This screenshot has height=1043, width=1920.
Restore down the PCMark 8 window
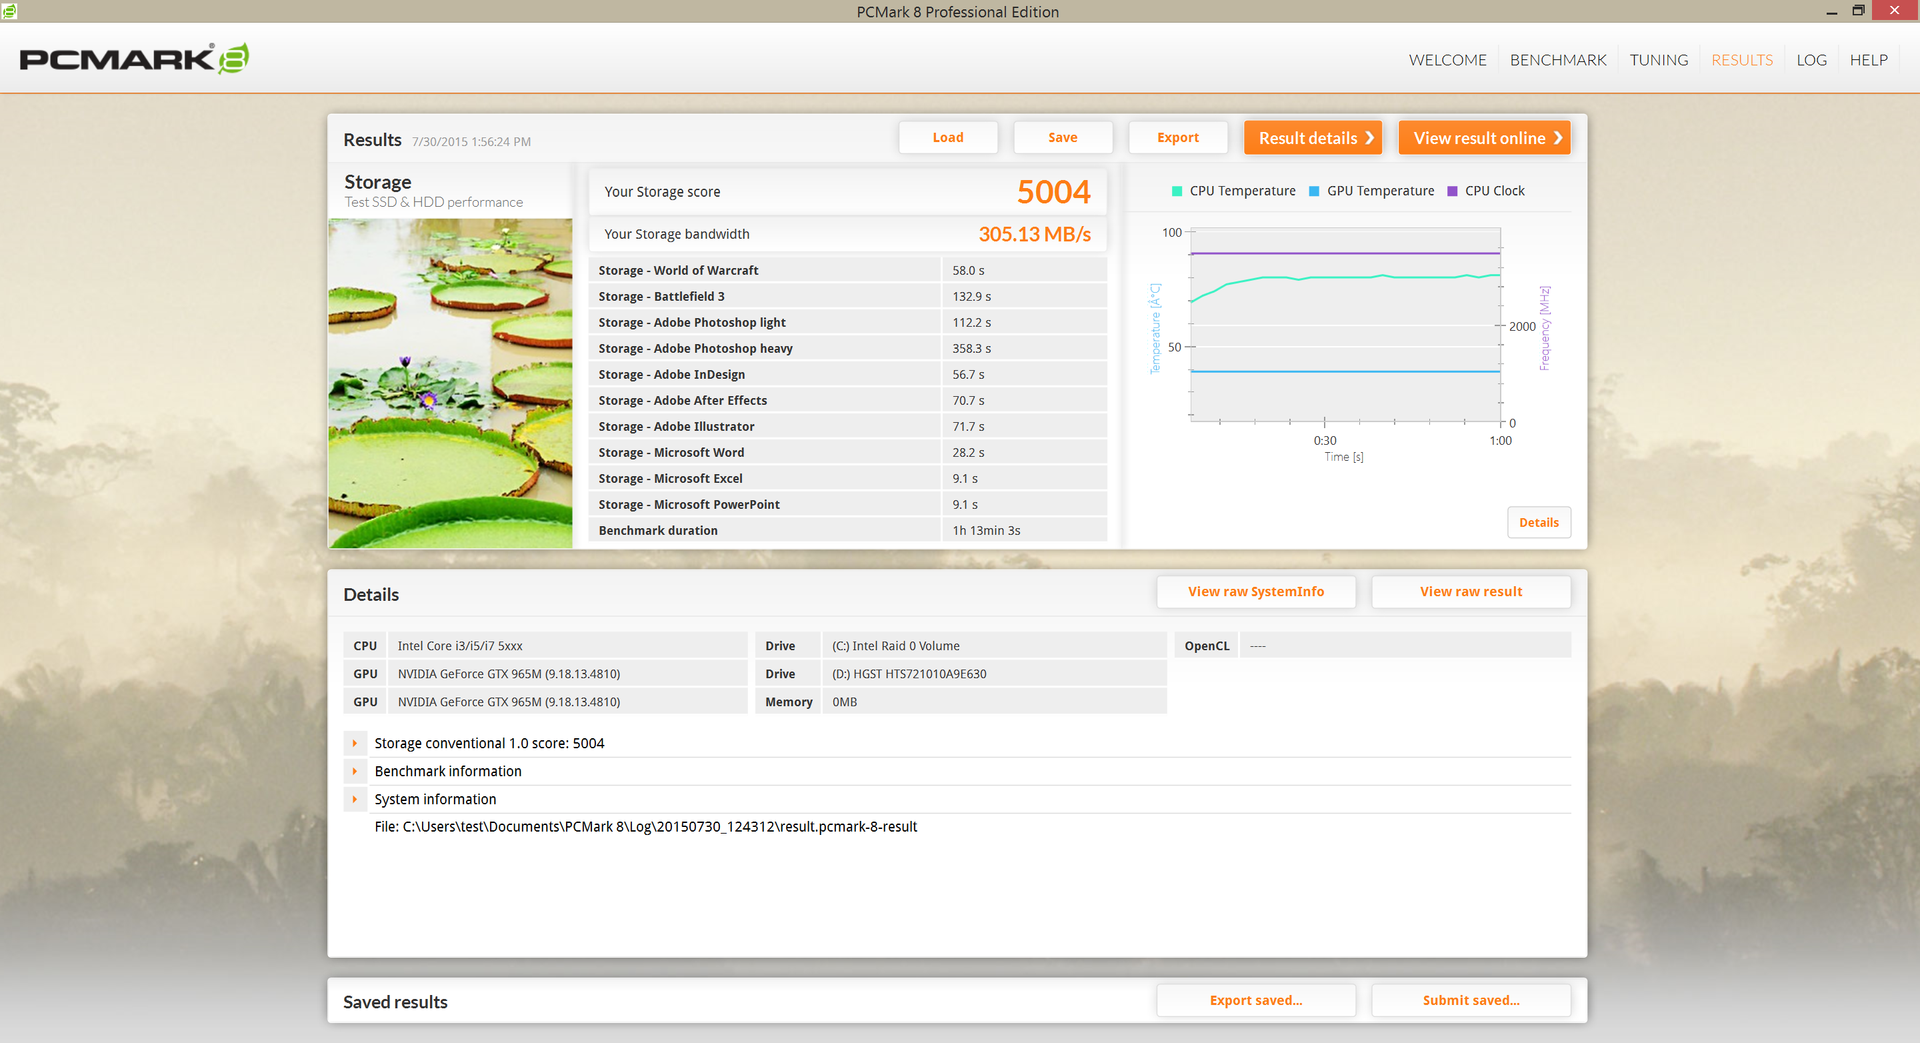click(1858, 11)
